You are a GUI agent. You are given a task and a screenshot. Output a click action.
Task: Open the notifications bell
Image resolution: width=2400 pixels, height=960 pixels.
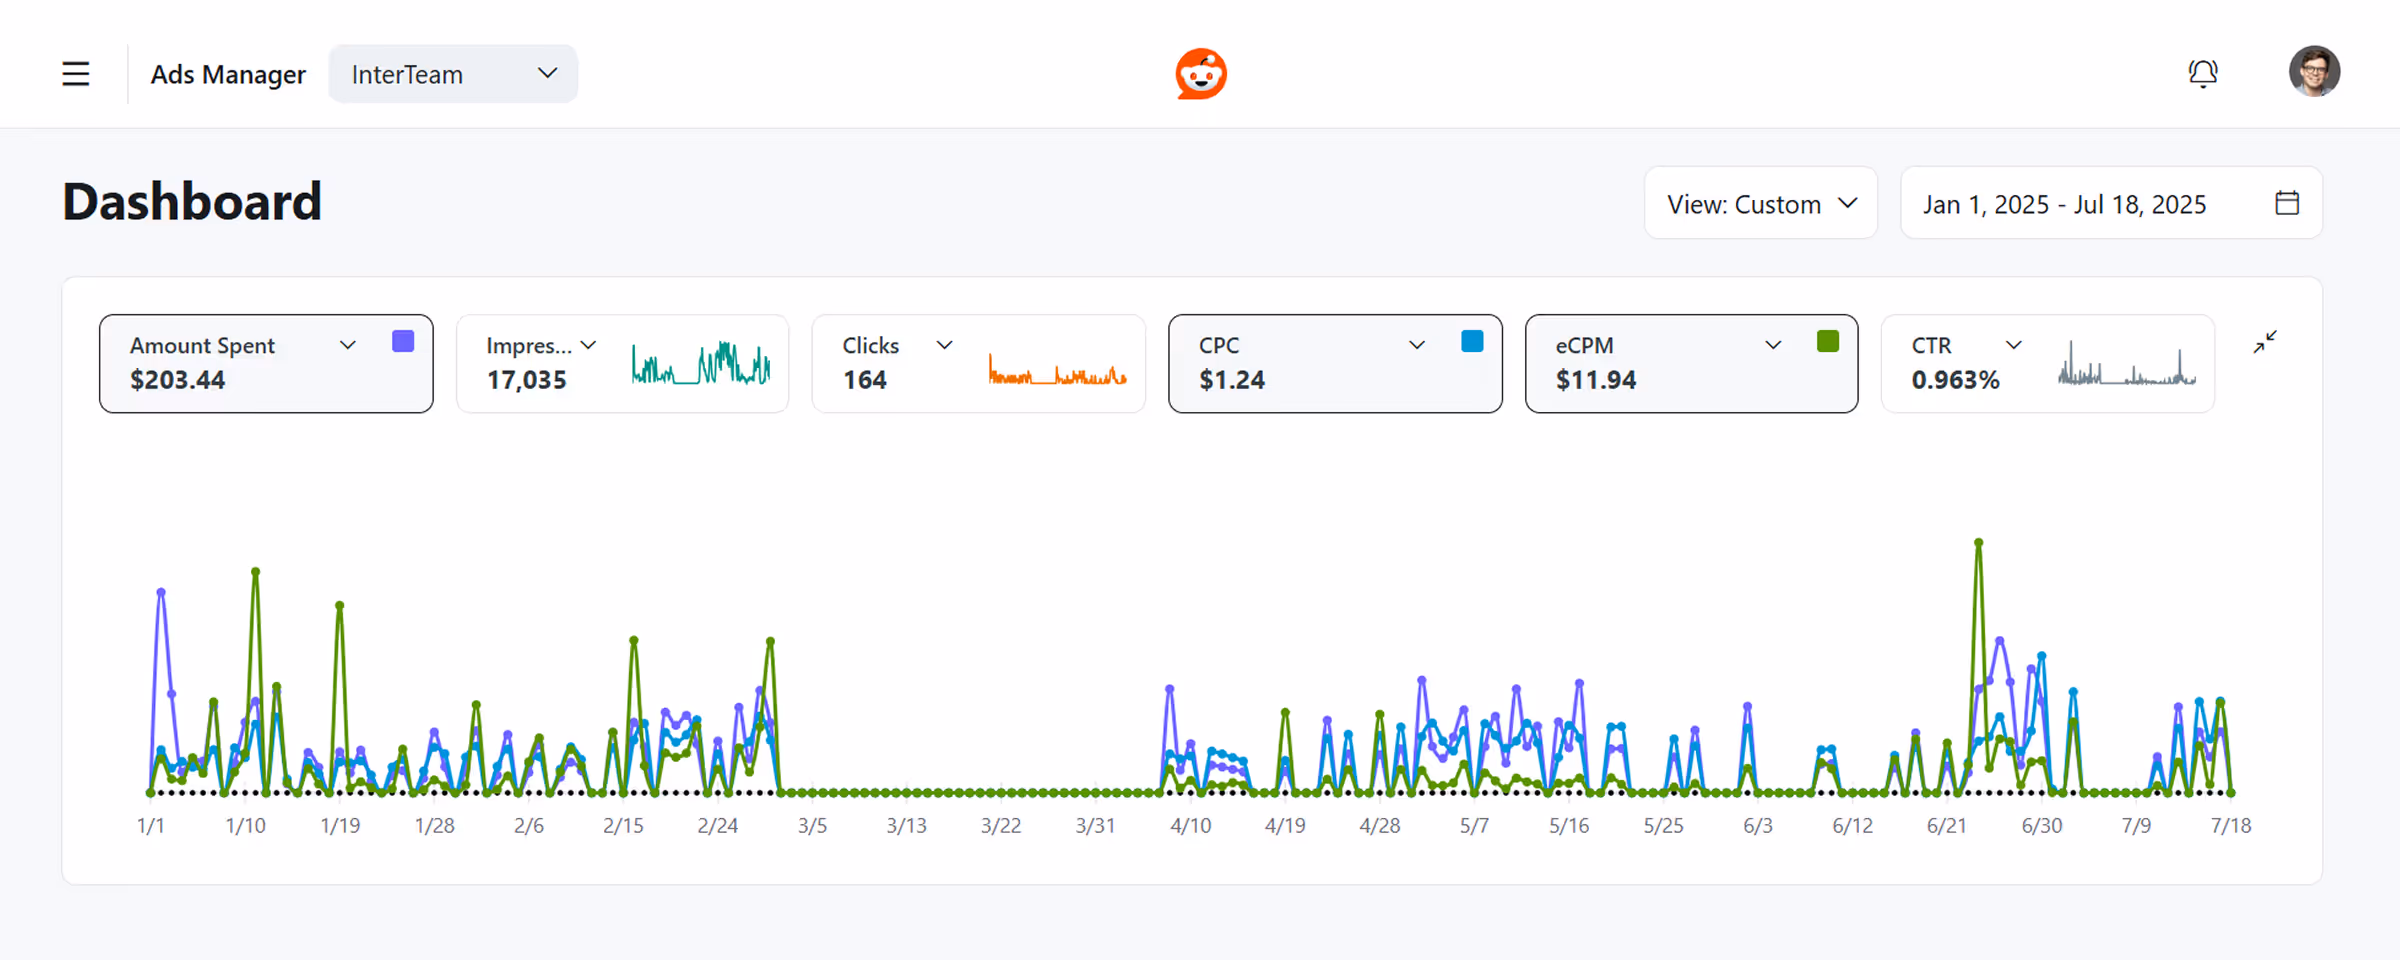click(x=2203, y=73)
